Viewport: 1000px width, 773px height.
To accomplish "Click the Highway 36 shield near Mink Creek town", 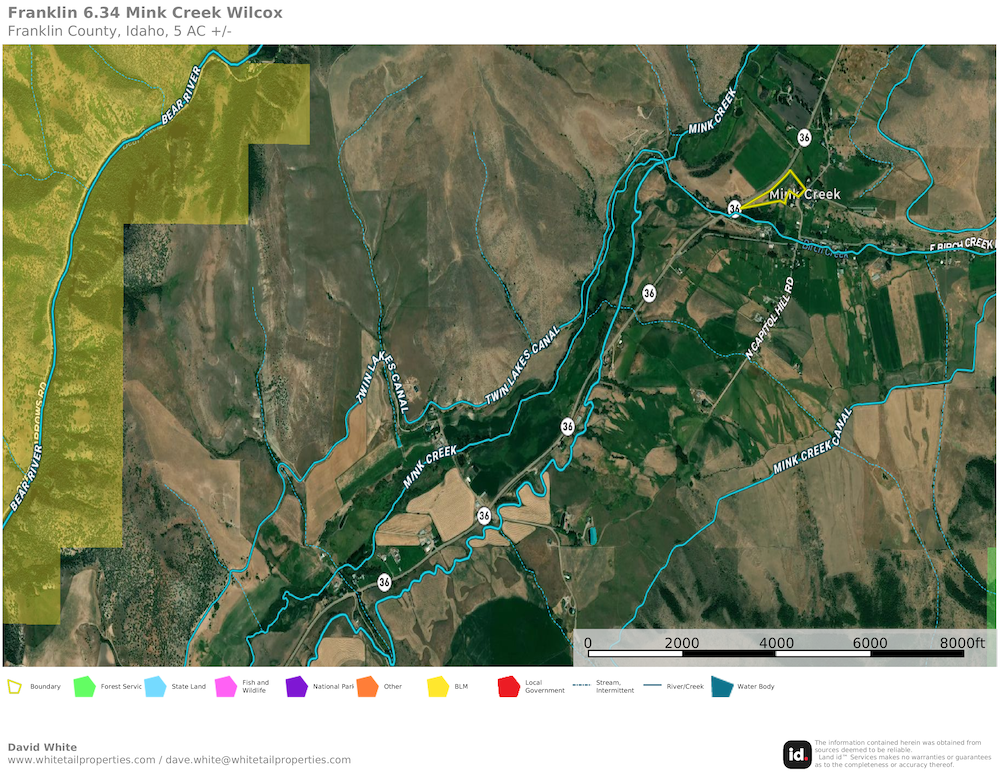I will (735, 208).
